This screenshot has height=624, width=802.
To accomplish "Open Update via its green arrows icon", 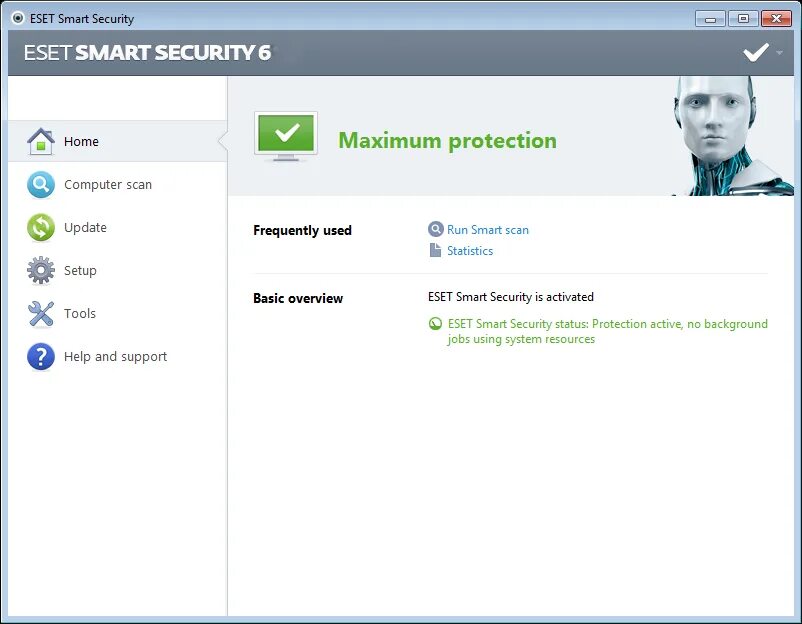I will [x=41, y=228].
